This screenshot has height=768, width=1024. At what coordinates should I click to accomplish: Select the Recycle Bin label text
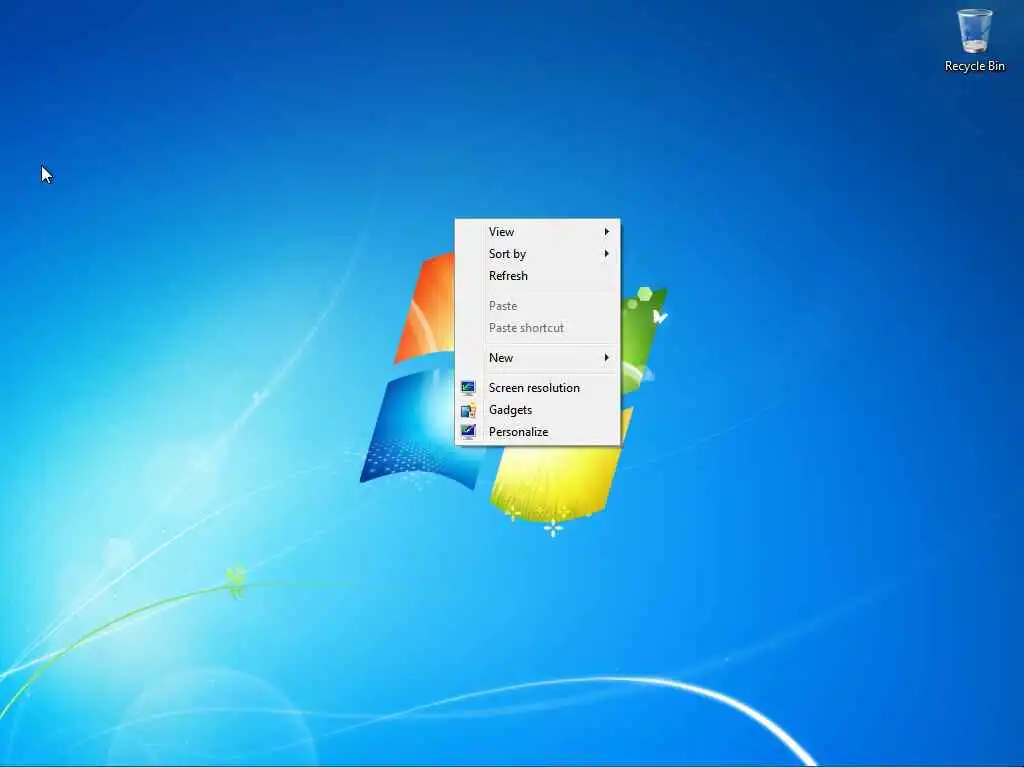(974, 66)
